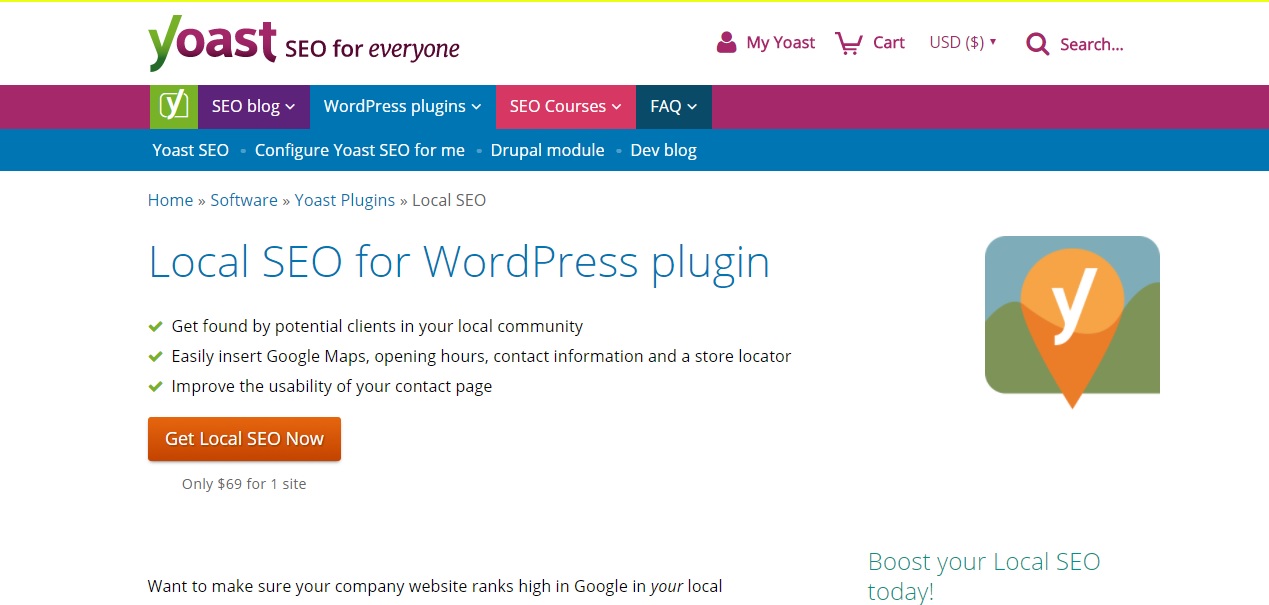Click the My Yoast person icon

(x=726, y=43)
